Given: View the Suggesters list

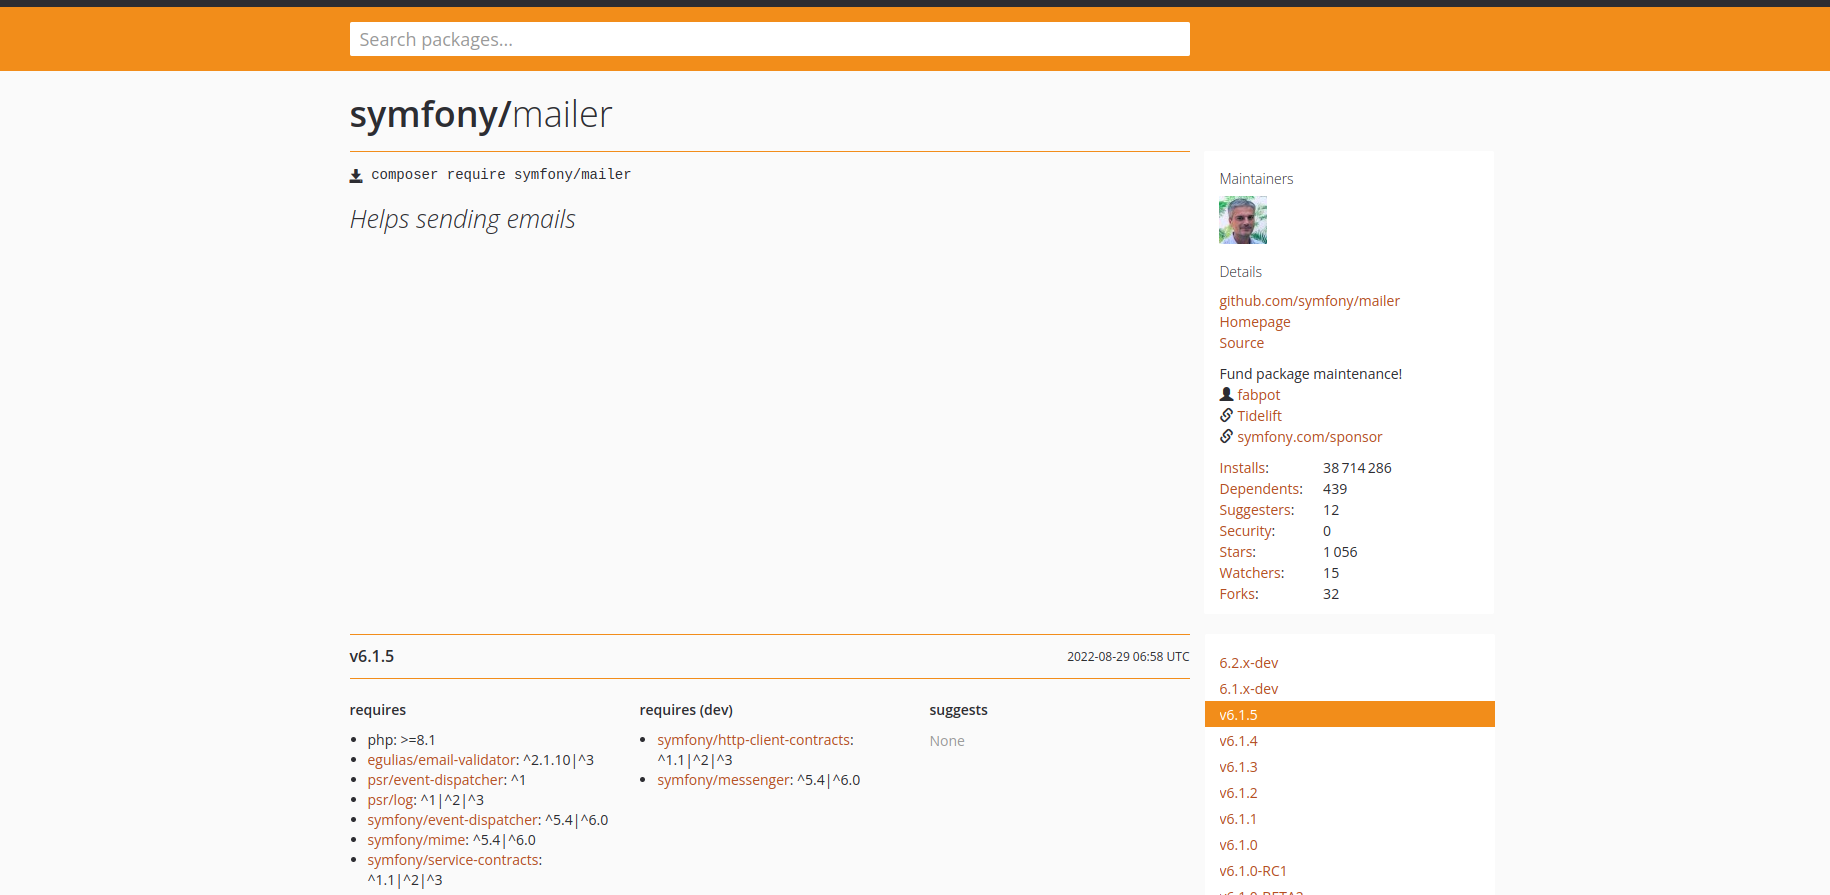Looking at the screenshot, I should tap(1256, 510).
